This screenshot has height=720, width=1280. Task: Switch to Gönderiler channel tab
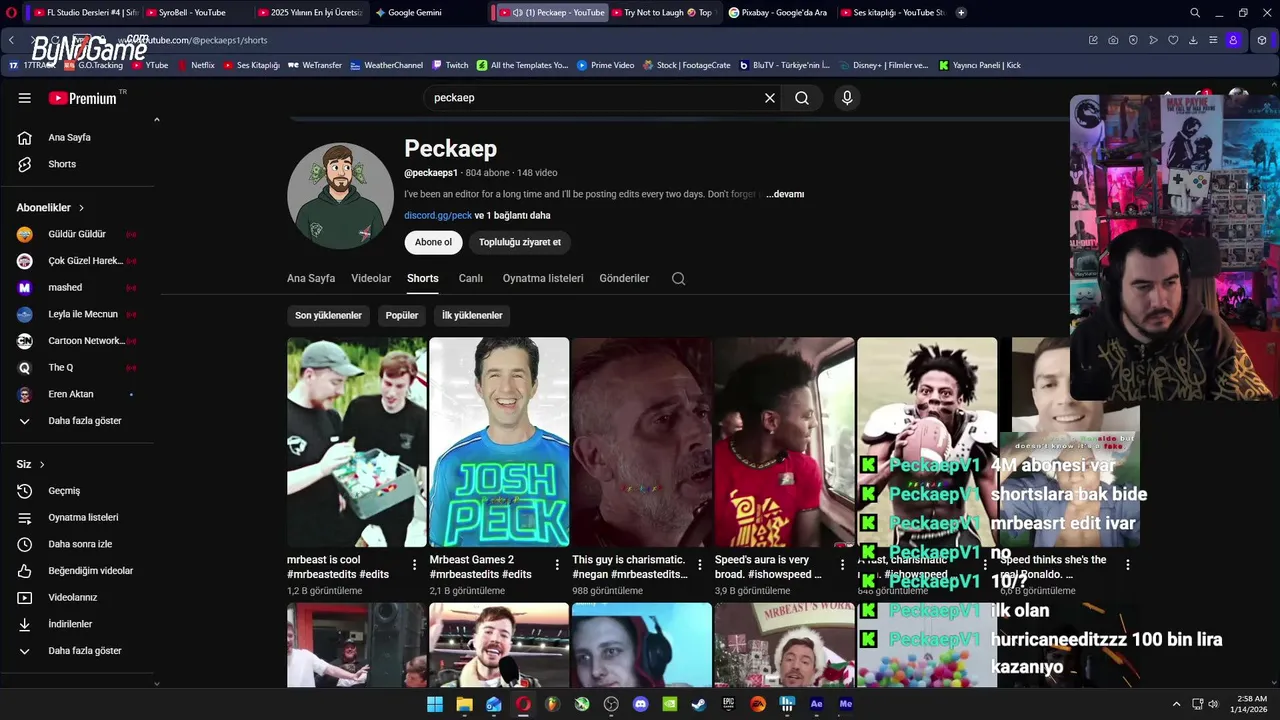coord(624,279)
